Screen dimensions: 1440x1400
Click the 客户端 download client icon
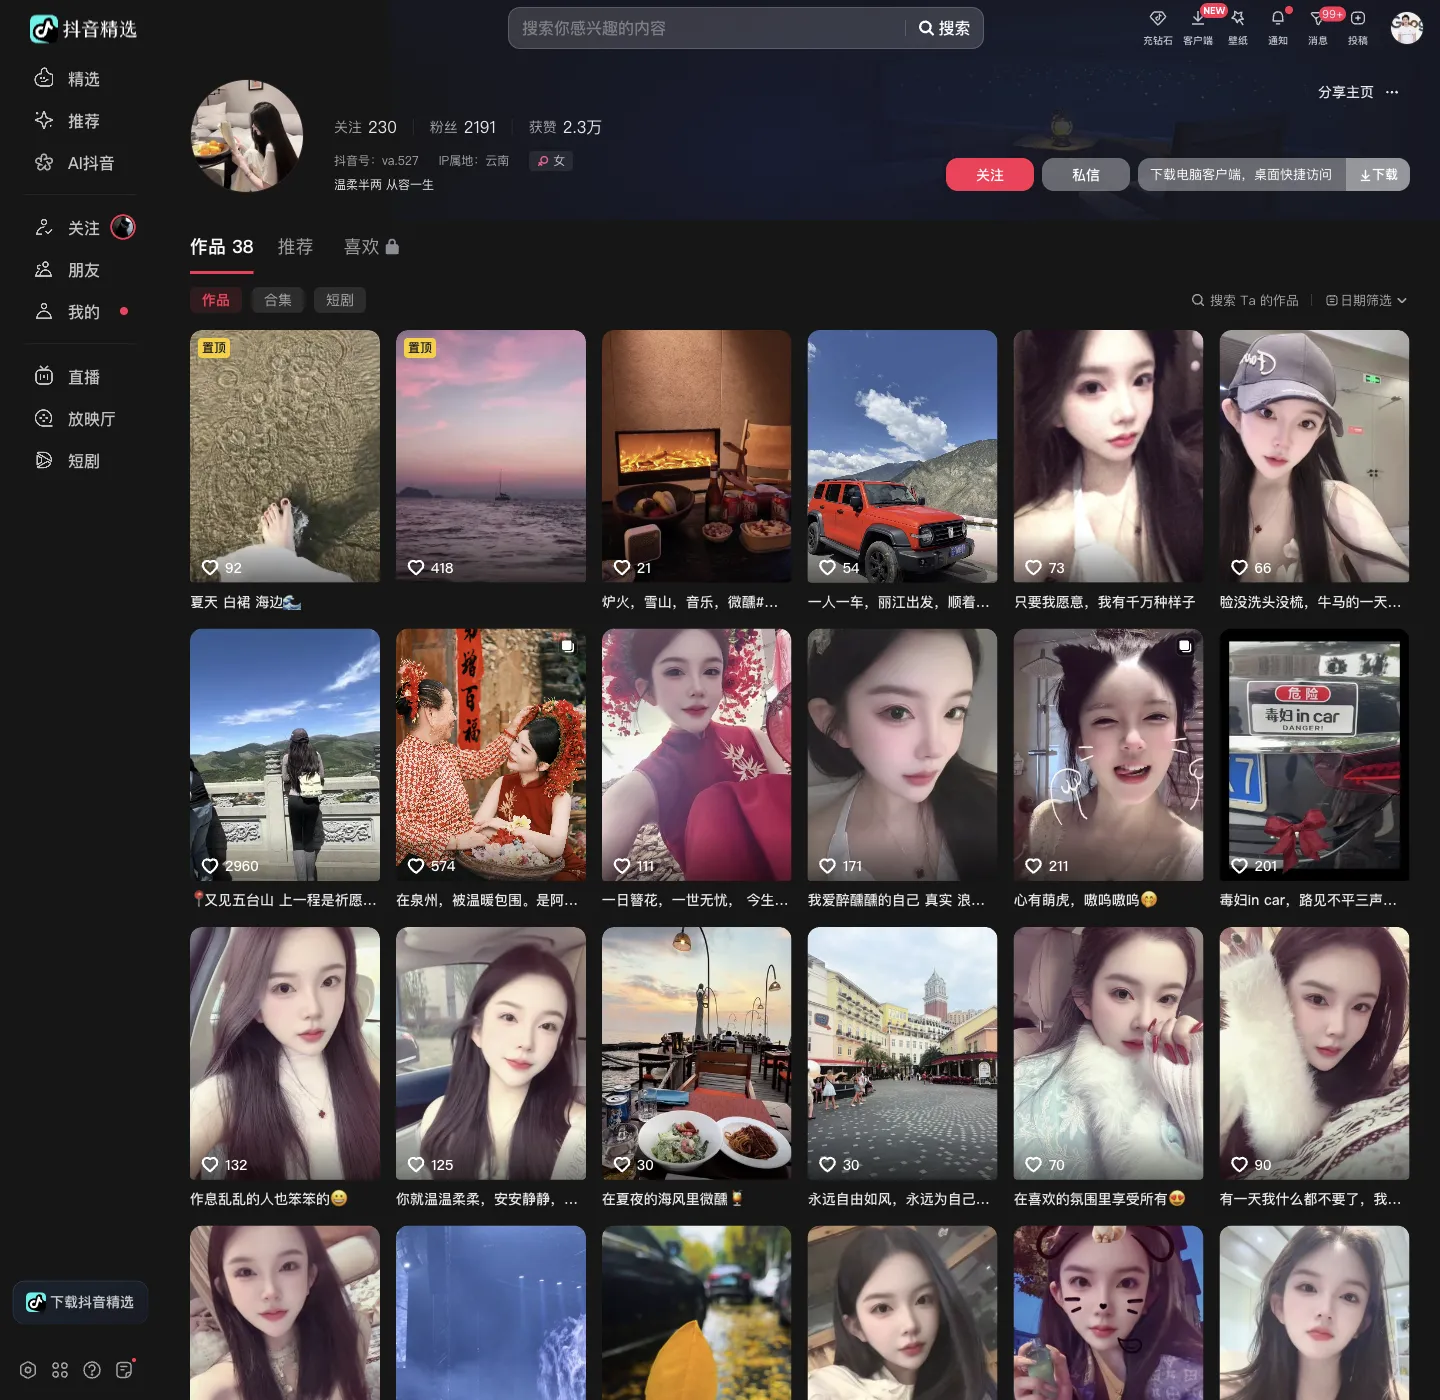point(1198,26)
